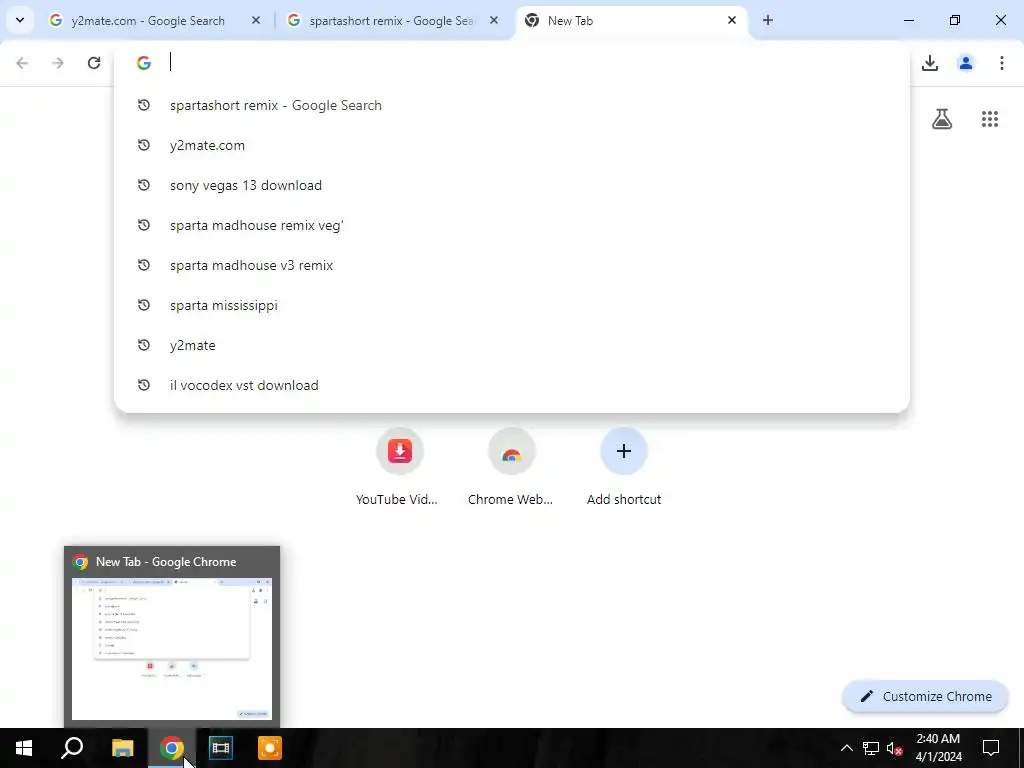This screenshot has width=1024, height=768.
Task: Choose suggestion 'spartashort remix - Google Search'
Action: tap(512, 105)
